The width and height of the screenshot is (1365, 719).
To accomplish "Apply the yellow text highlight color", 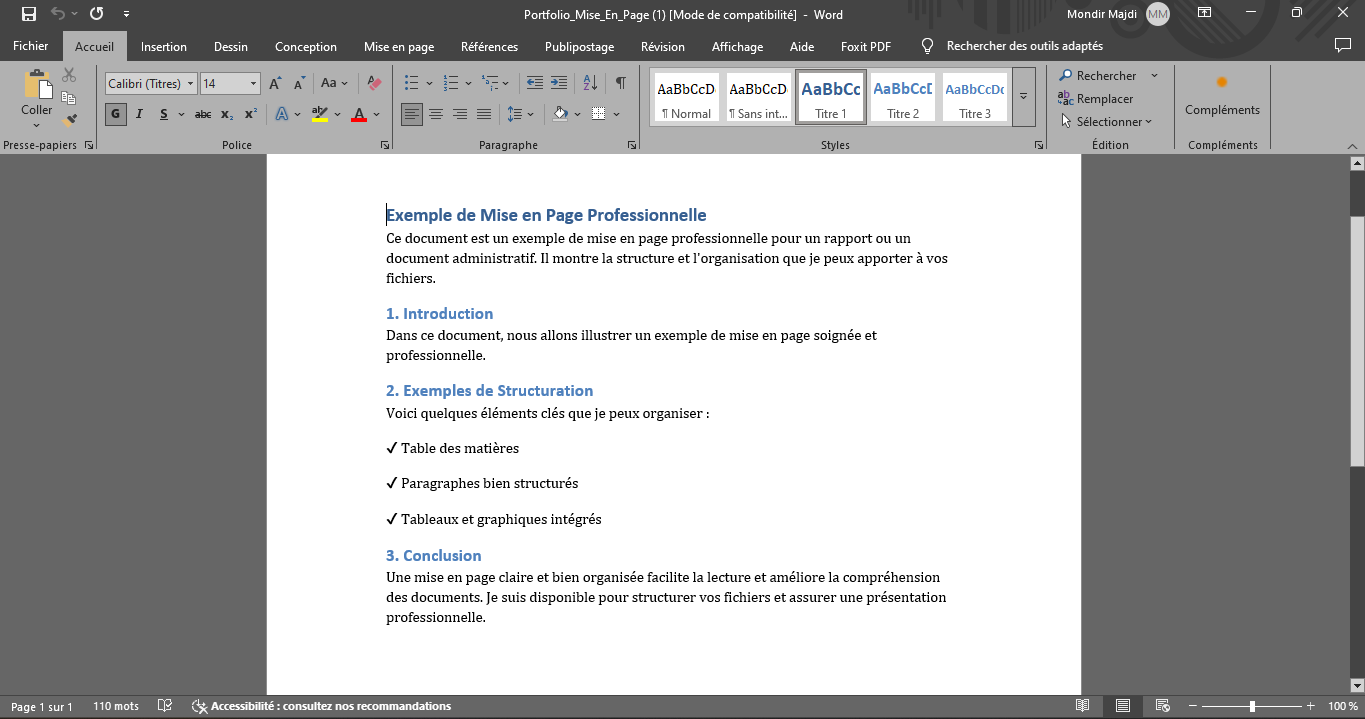I will (320, 114).
